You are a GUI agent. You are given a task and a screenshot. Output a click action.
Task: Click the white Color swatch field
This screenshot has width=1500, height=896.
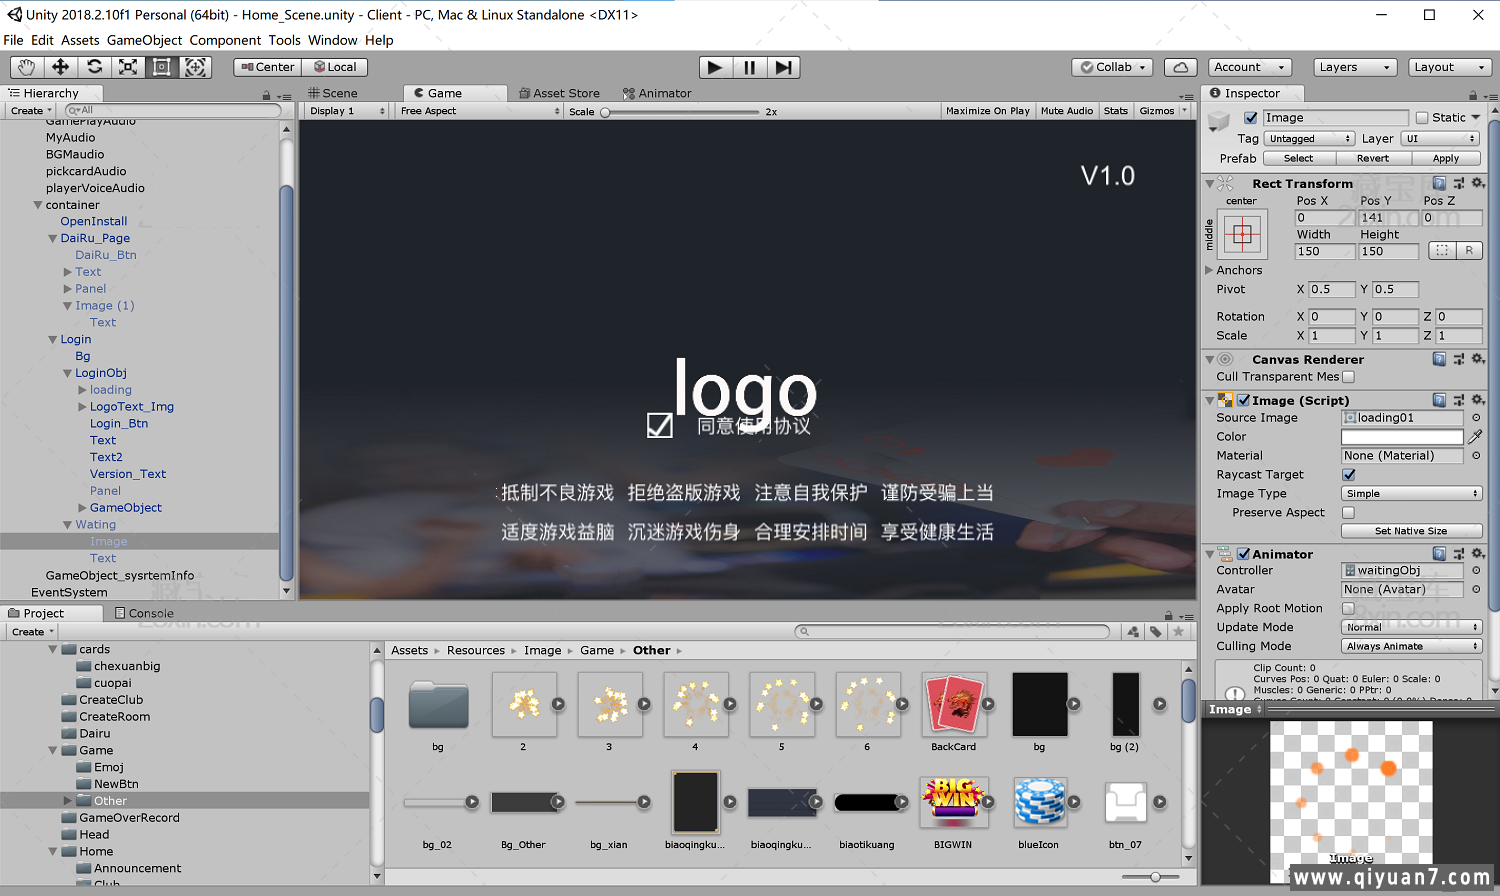1402,437
